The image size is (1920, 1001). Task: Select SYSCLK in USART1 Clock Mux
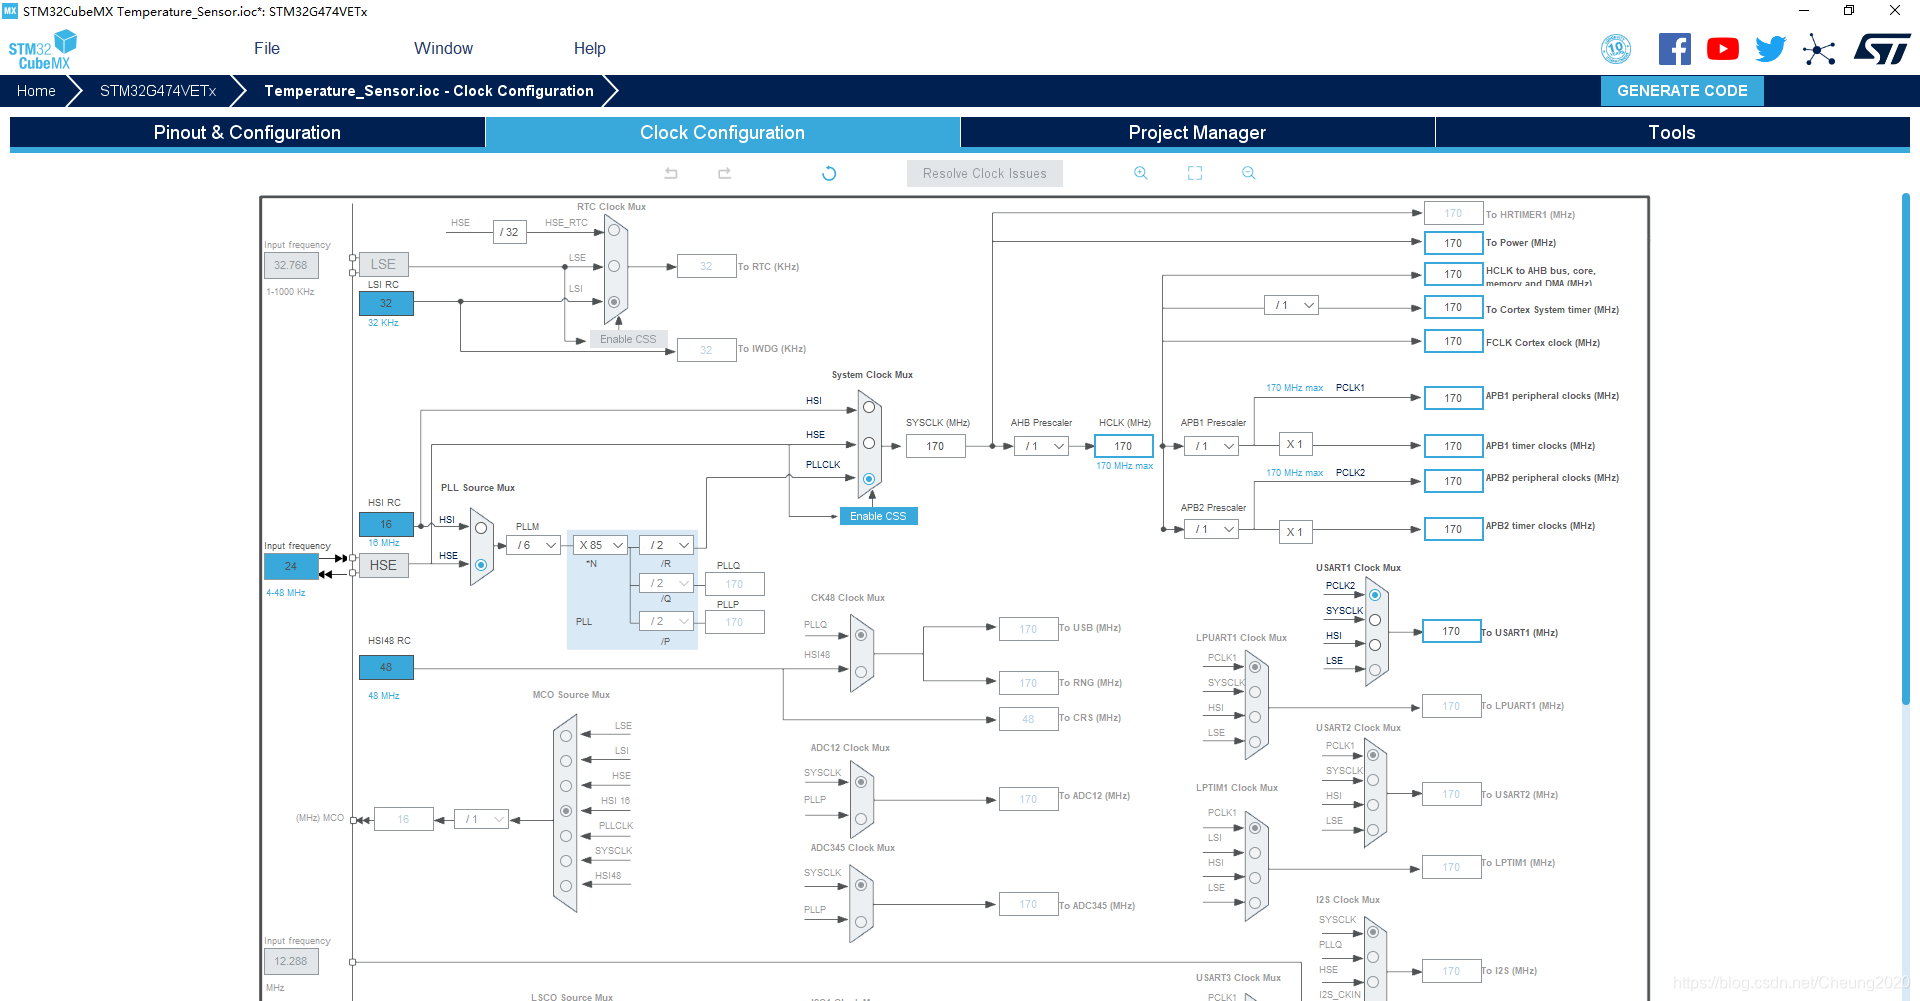coord(1375,620)
